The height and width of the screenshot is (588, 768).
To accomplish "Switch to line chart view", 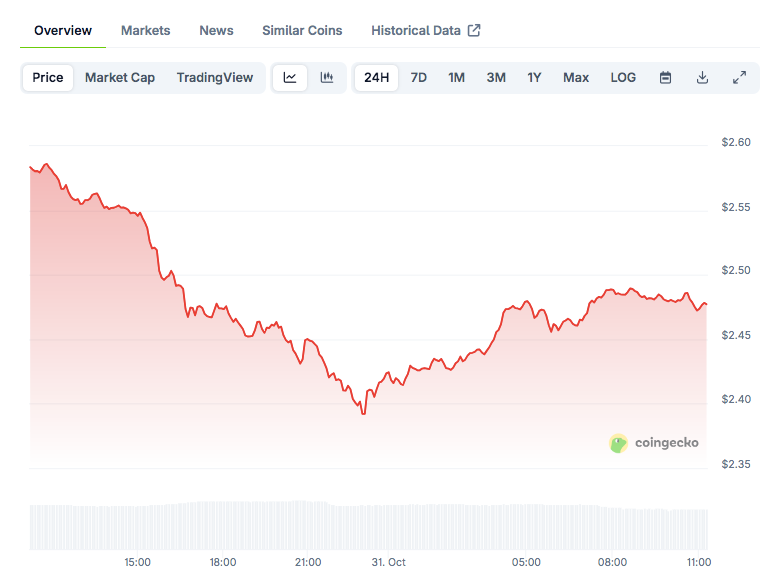I will [x=290, y=78].
